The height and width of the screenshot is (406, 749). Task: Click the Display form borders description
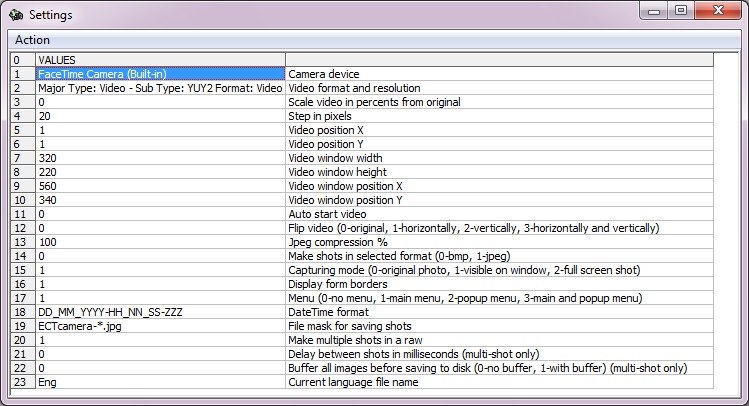(499, 284)
